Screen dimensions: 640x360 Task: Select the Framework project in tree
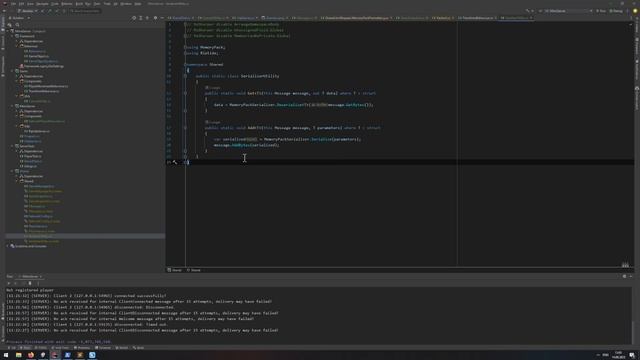27,36
